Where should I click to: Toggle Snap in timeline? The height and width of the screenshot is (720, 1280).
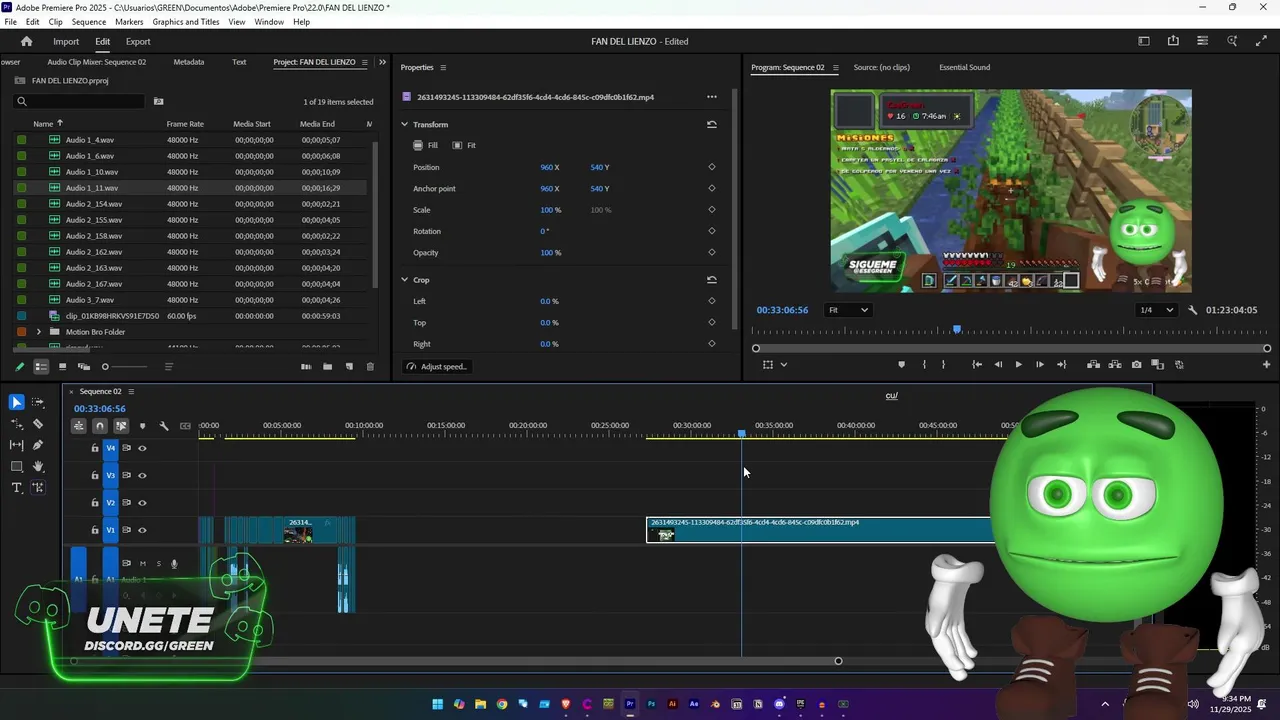click(x=99, y=426)
